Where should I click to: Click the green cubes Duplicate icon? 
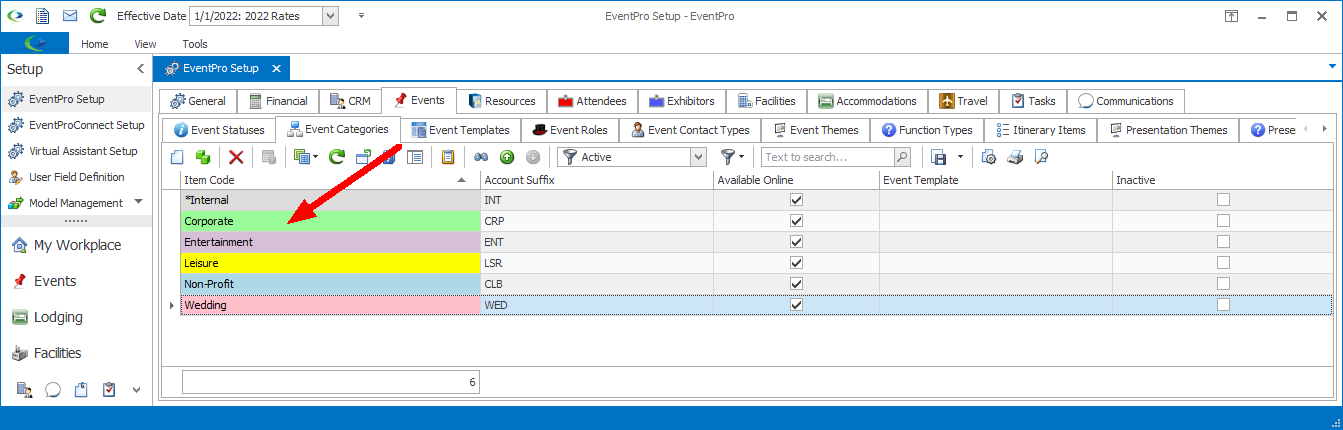(x=203, y=157)
